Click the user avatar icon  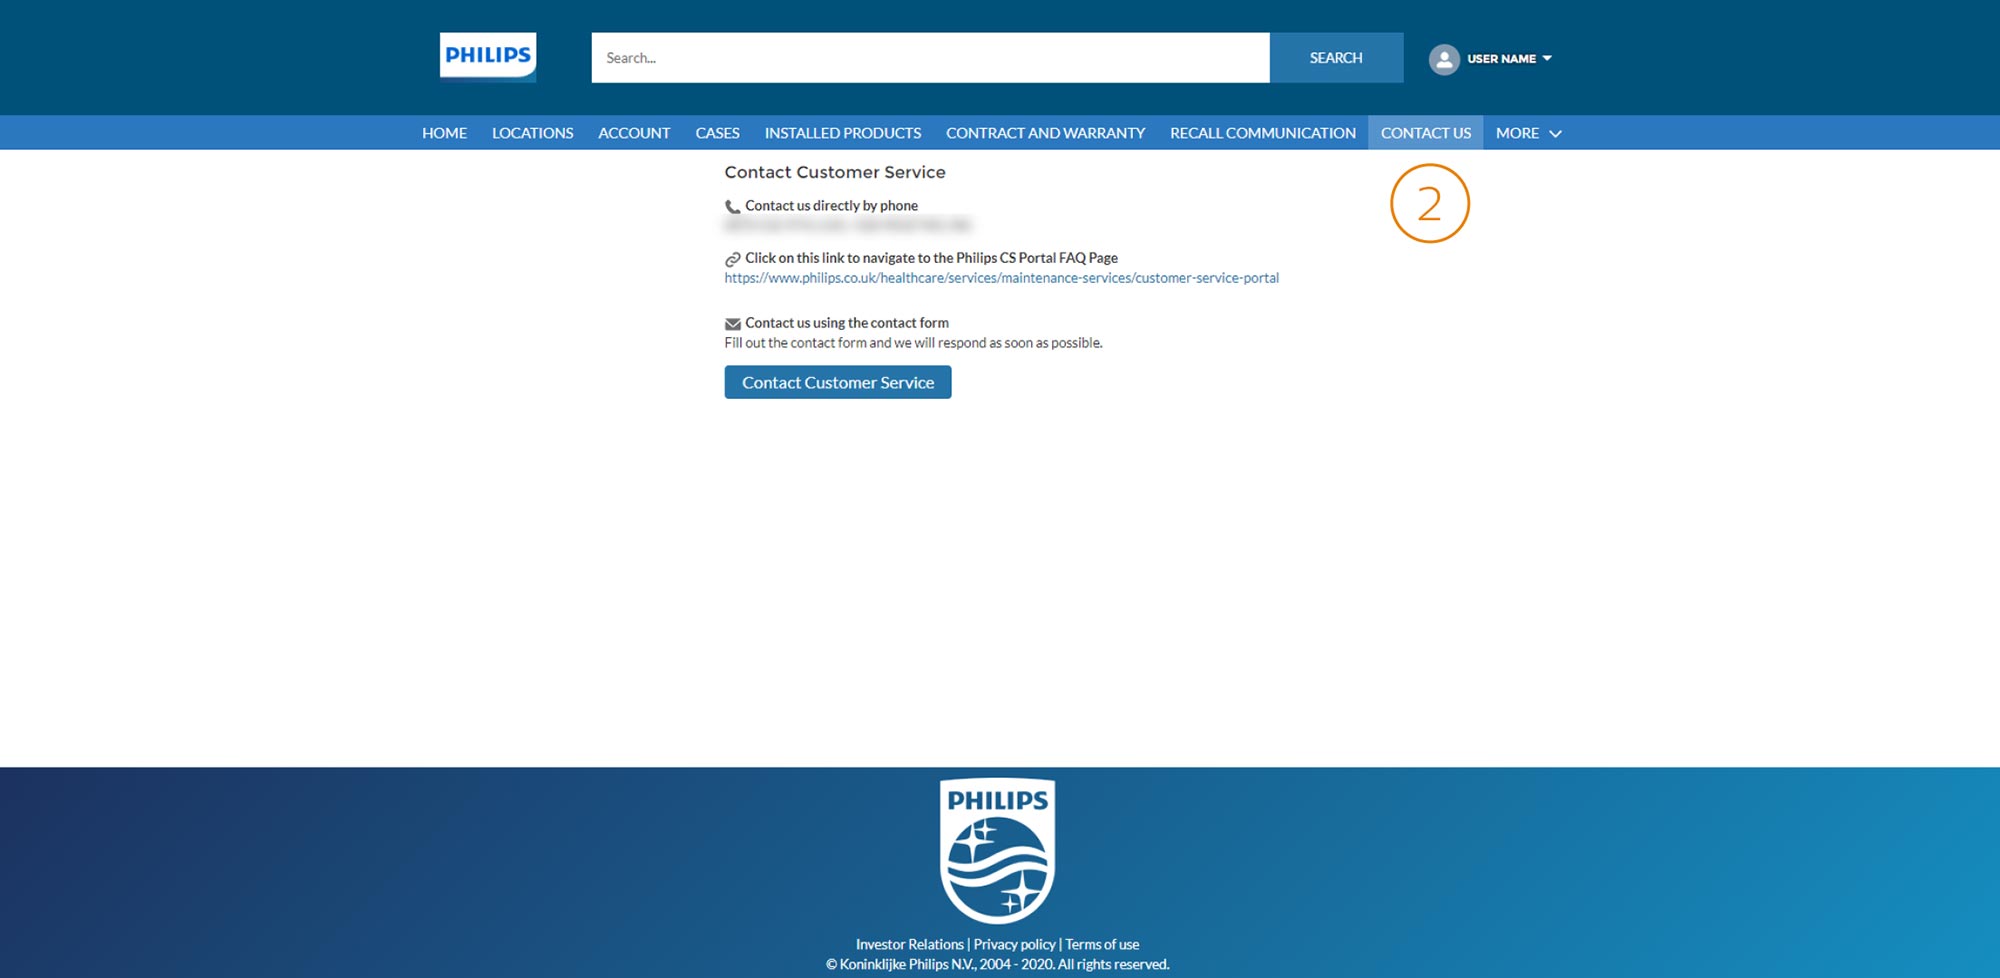tap(1443, 59)
